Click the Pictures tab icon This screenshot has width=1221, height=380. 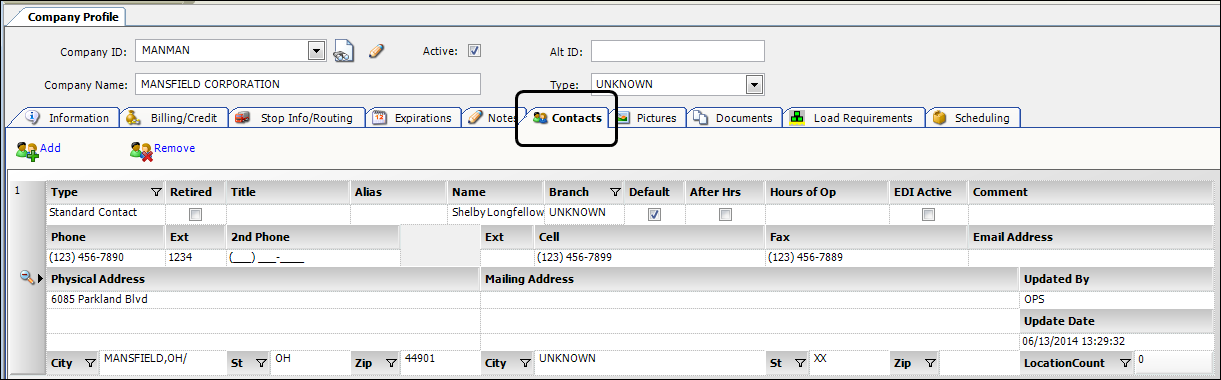coord(623,118)
